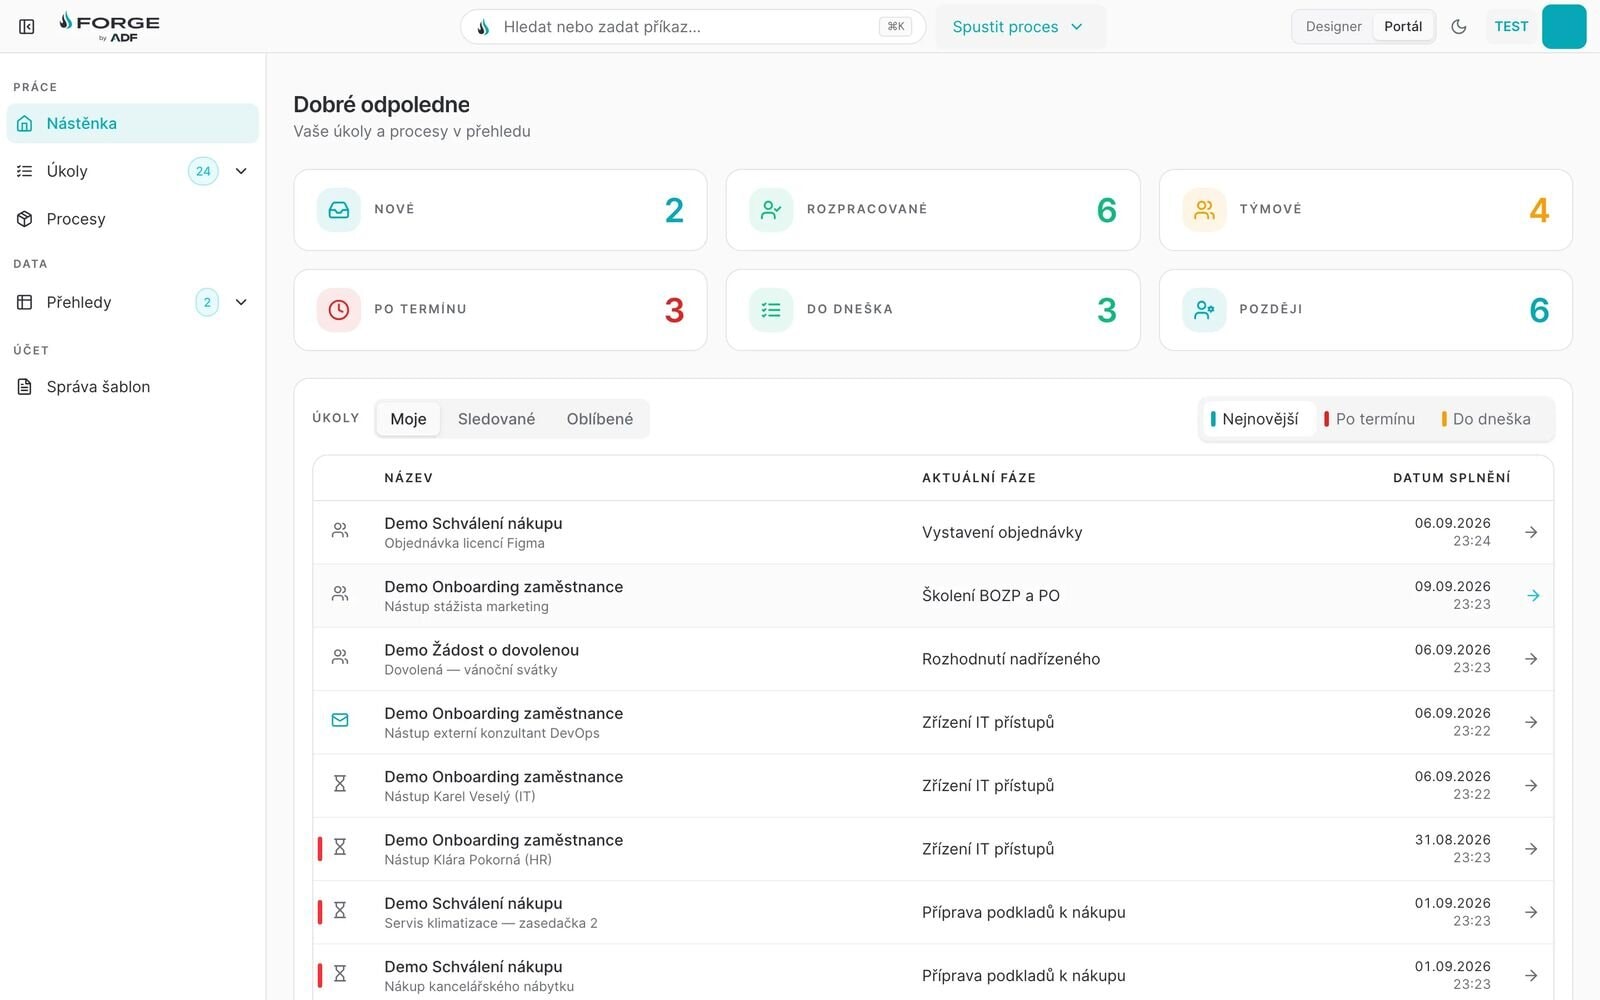Click the Vystavení objednávky phase text
Screen dimensions: 1600x1000
(1002, 533)
